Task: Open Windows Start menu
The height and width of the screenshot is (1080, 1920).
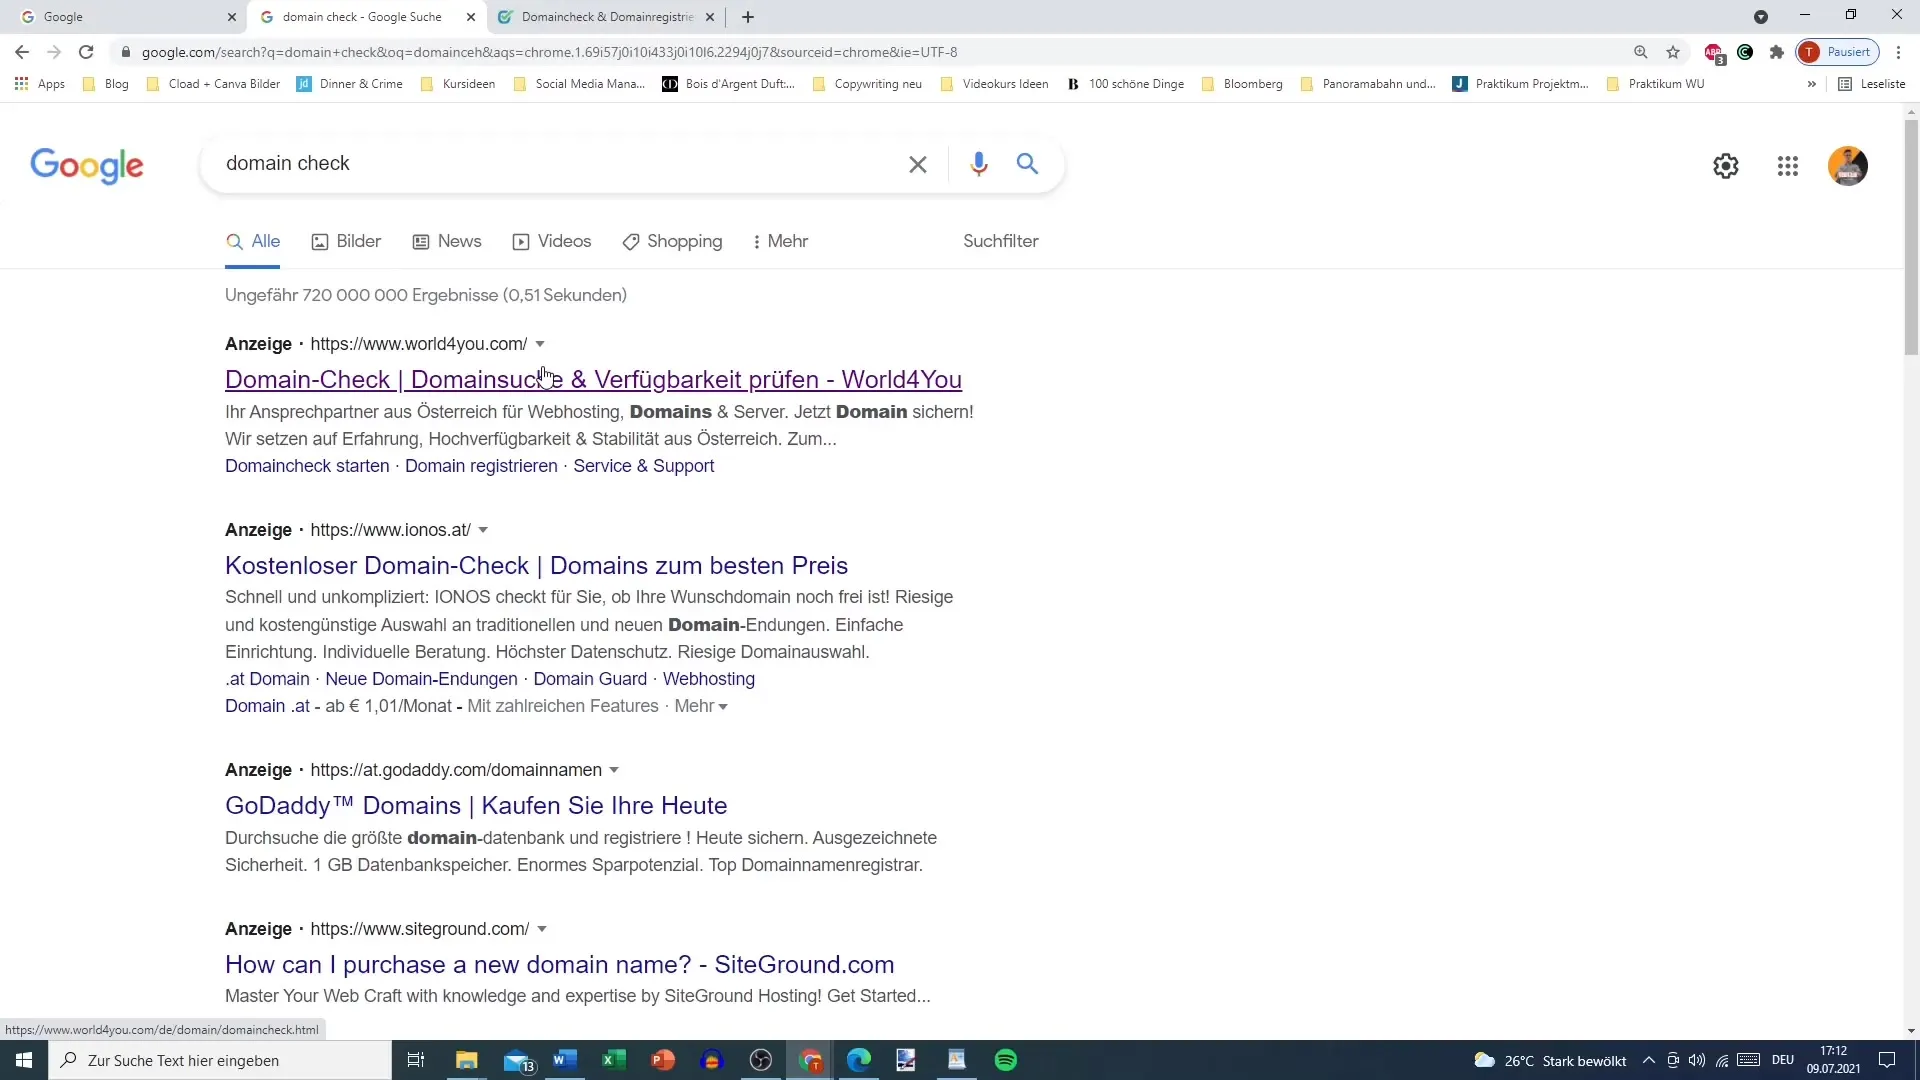Action: [24, 1060]
